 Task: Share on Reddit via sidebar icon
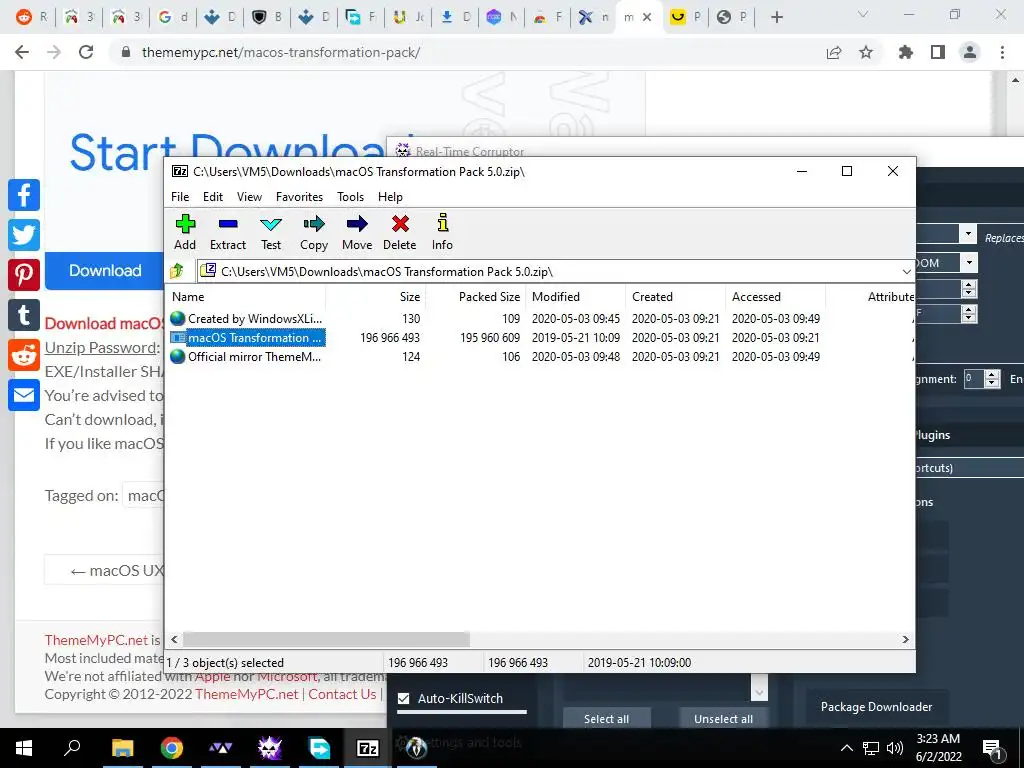coord(24,355)
